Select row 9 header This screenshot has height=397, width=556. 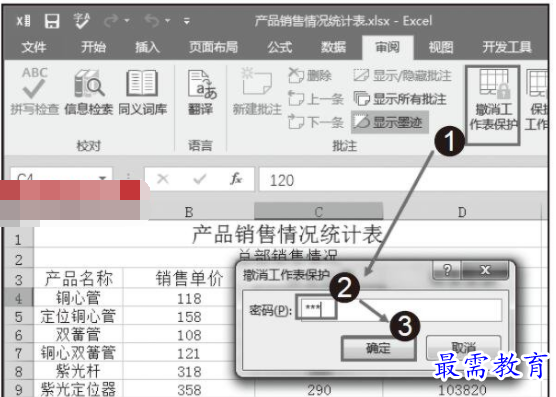click(x=18, y=389)
